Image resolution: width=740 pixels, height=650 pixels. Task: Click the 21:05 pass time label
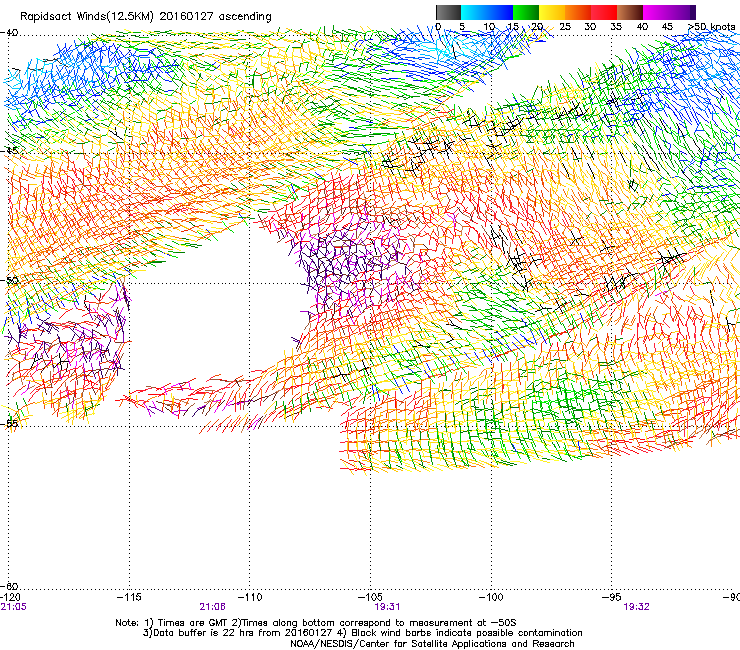click(14, 607)
